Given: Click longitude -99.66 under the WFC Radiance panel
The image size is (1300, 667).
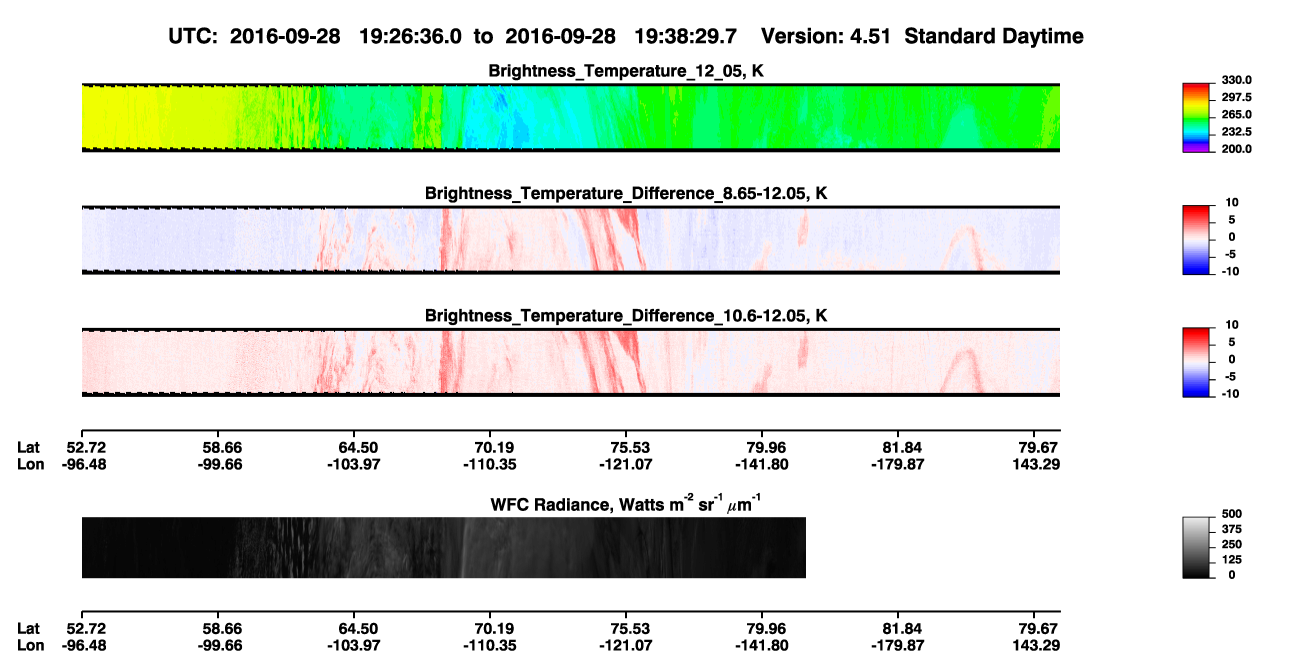Looking at the screenshot, I should 218,645.
